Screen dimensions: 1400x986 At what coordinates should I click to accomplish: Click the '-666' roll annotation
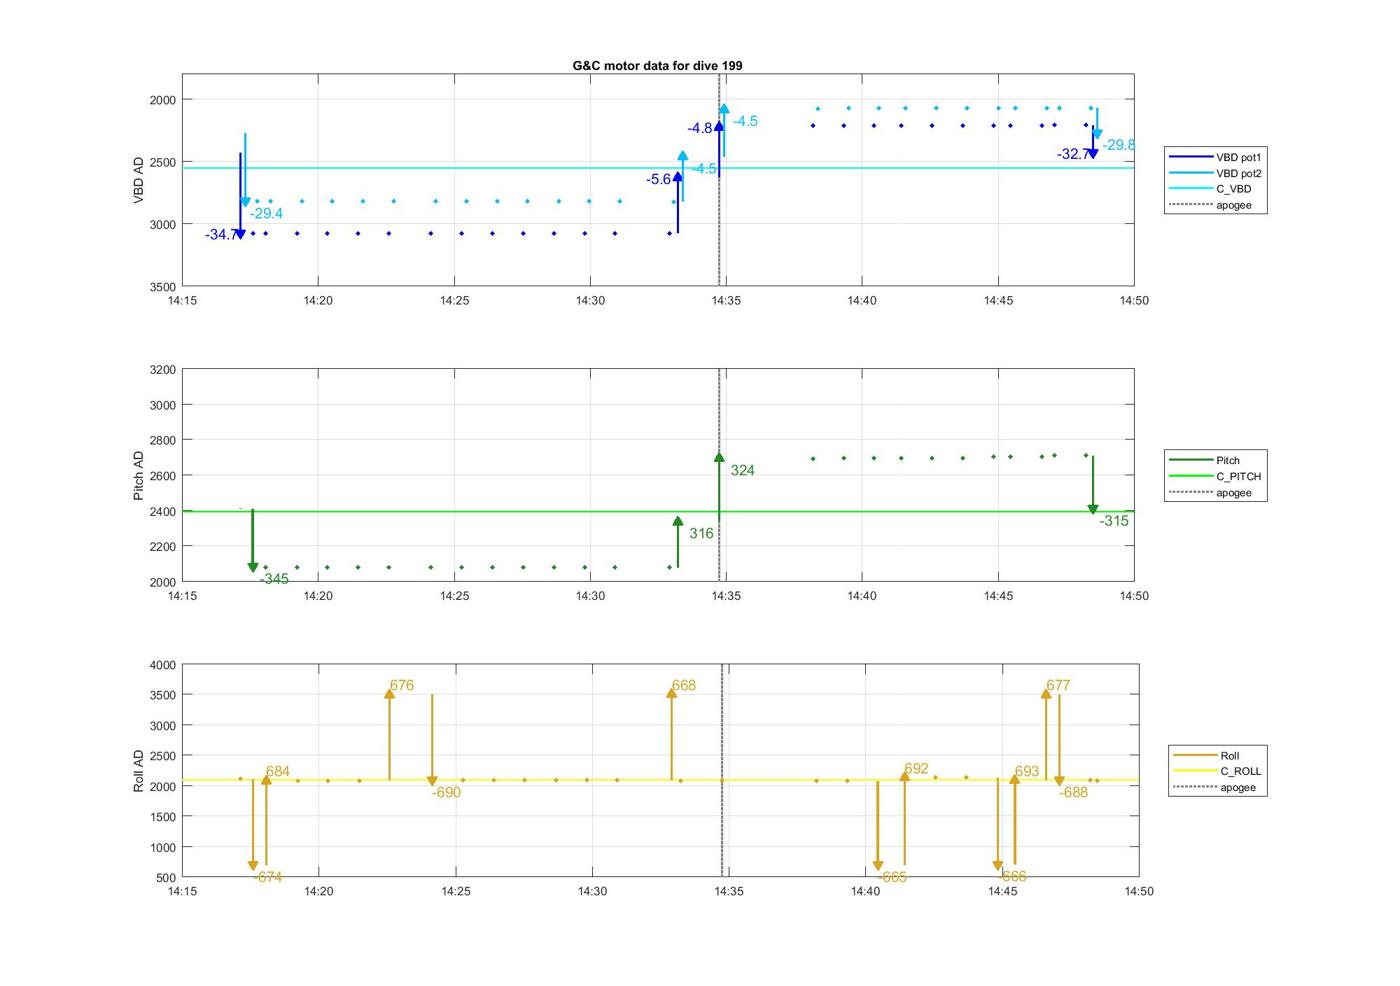(1012, 876)
